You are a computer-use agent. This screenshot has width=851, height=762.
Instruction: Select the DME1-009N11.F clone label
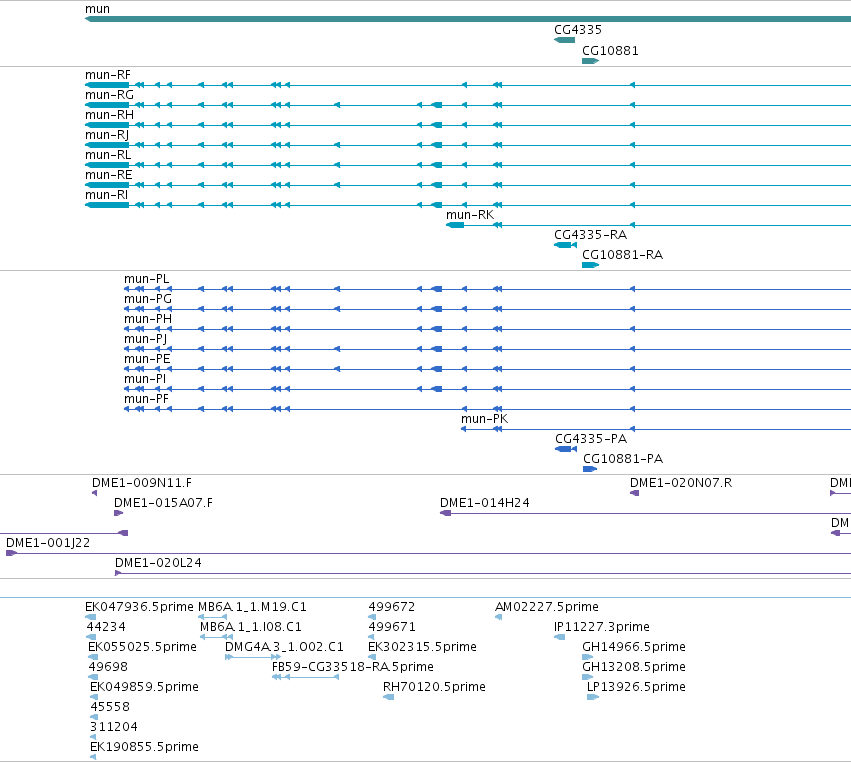pyautogui.click(x=142, y=483)
